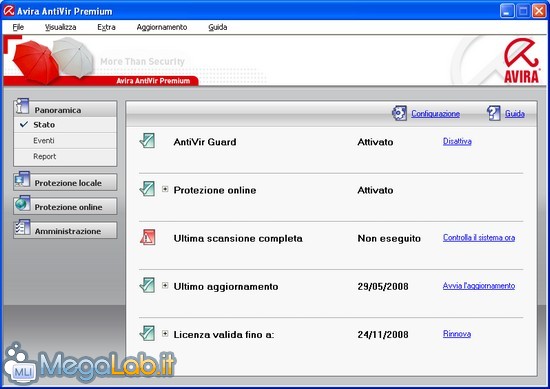Click the AntiVir Guard label text

[205, 142]
